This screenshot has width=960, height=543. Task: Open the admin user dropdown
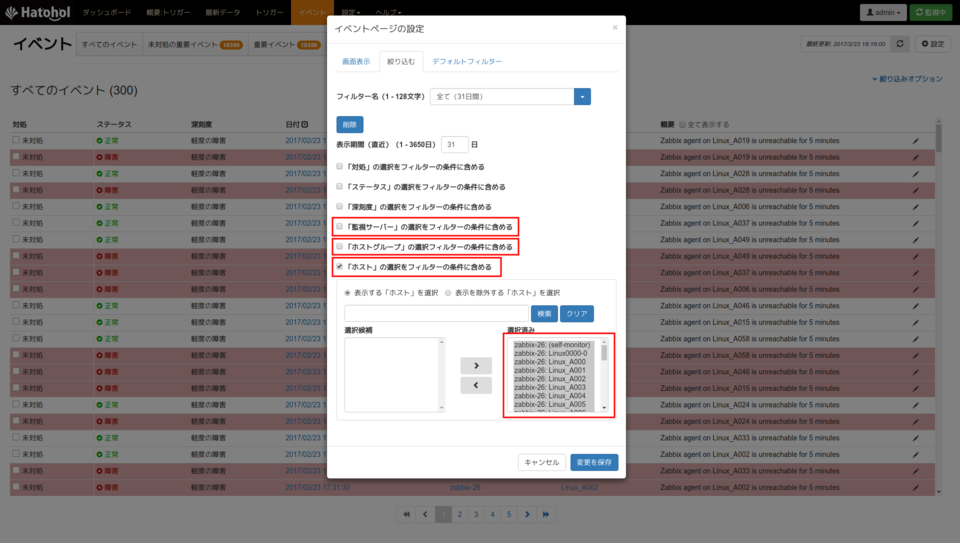884,12
